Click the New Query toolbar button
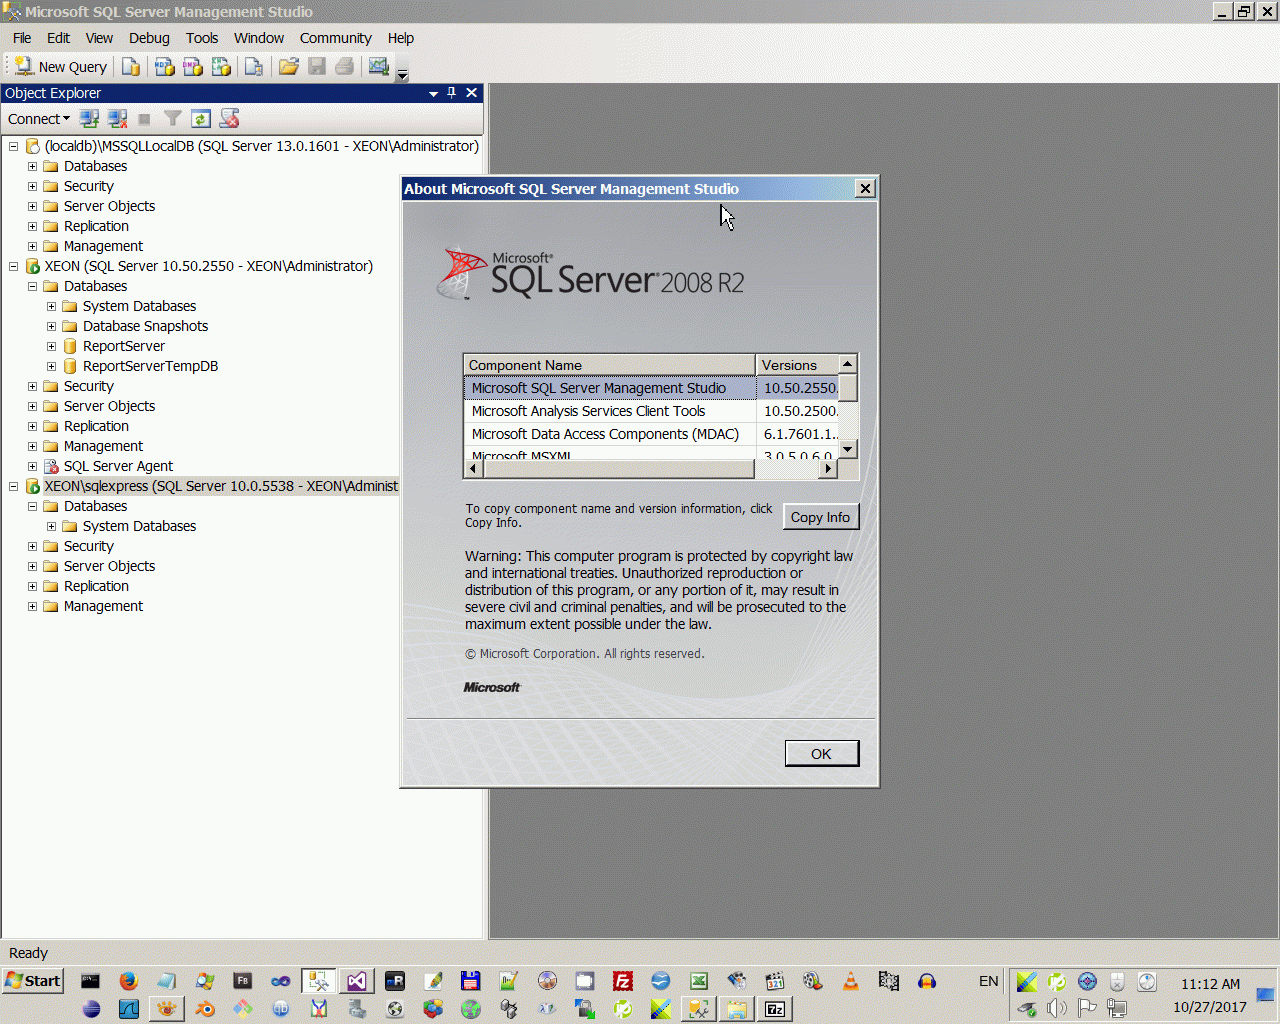 (60, 67)
